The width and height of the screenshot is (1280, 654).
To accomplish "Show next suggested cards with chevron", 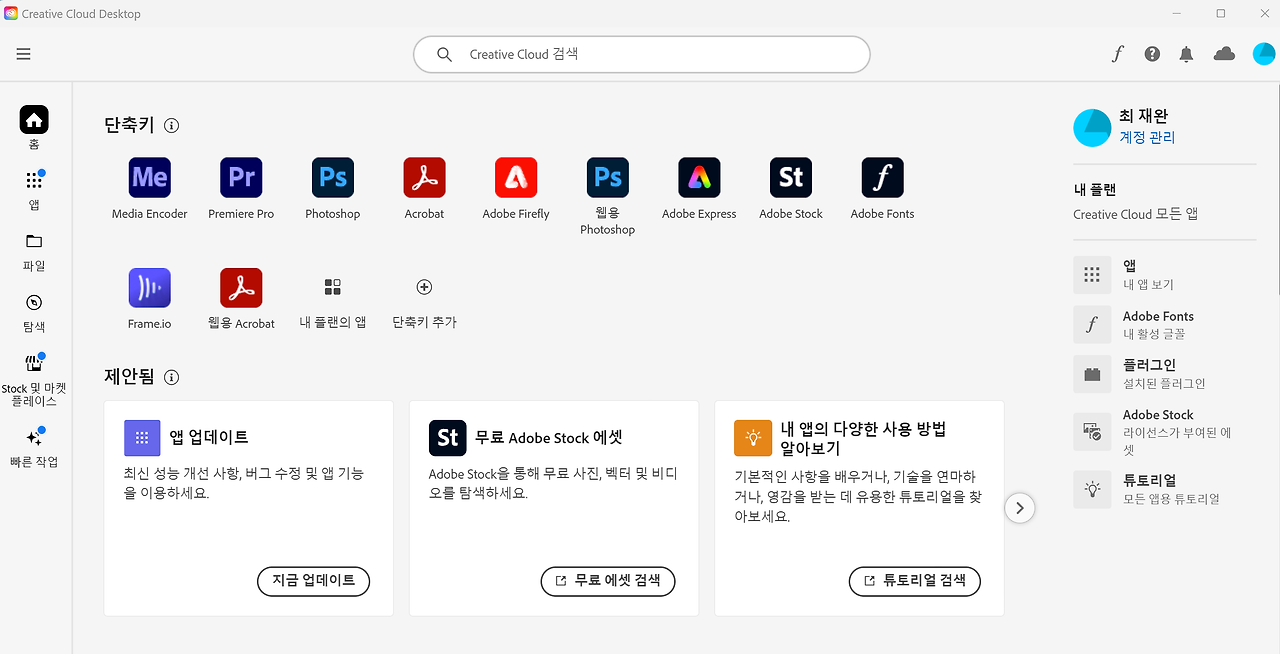I will (1019, 508).
